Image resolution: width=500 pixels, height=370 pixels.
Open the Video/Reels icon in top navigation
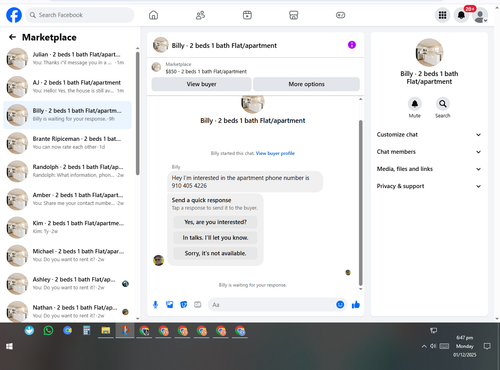(x=247, y=15)
